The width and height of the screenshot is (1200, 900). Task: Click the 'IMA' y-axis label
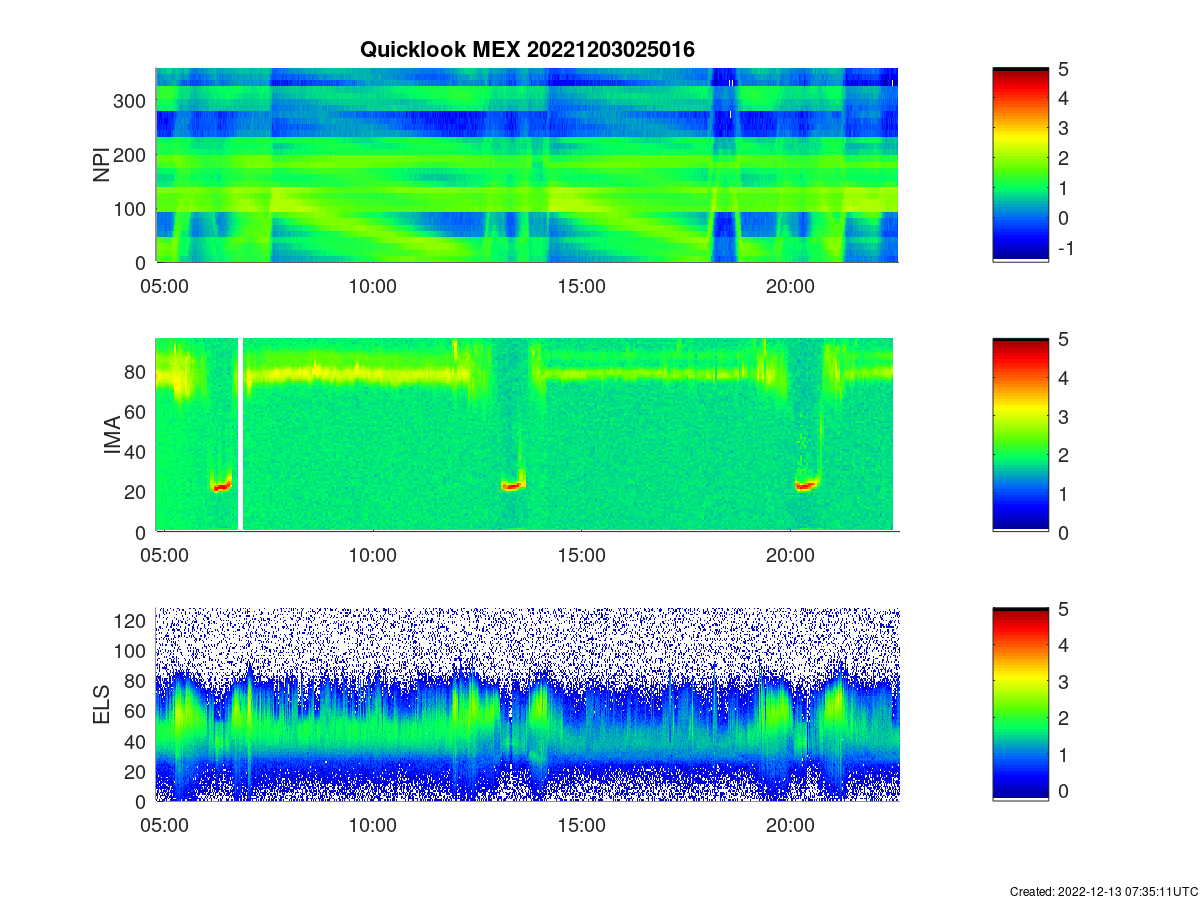point(112,437)
